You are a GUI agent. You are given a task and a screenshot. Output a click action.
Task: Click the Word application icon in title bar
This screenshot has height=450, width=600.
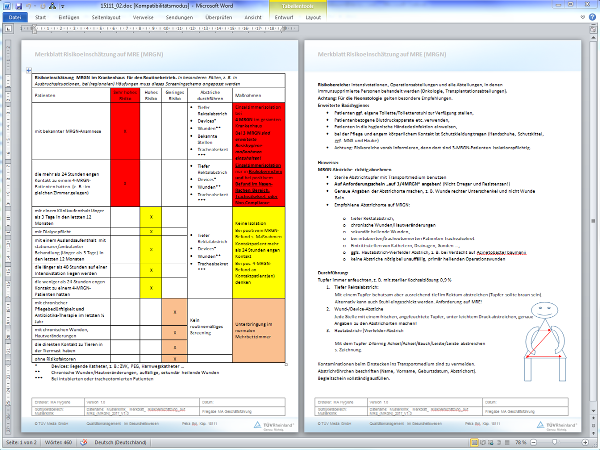click(6, 5)
